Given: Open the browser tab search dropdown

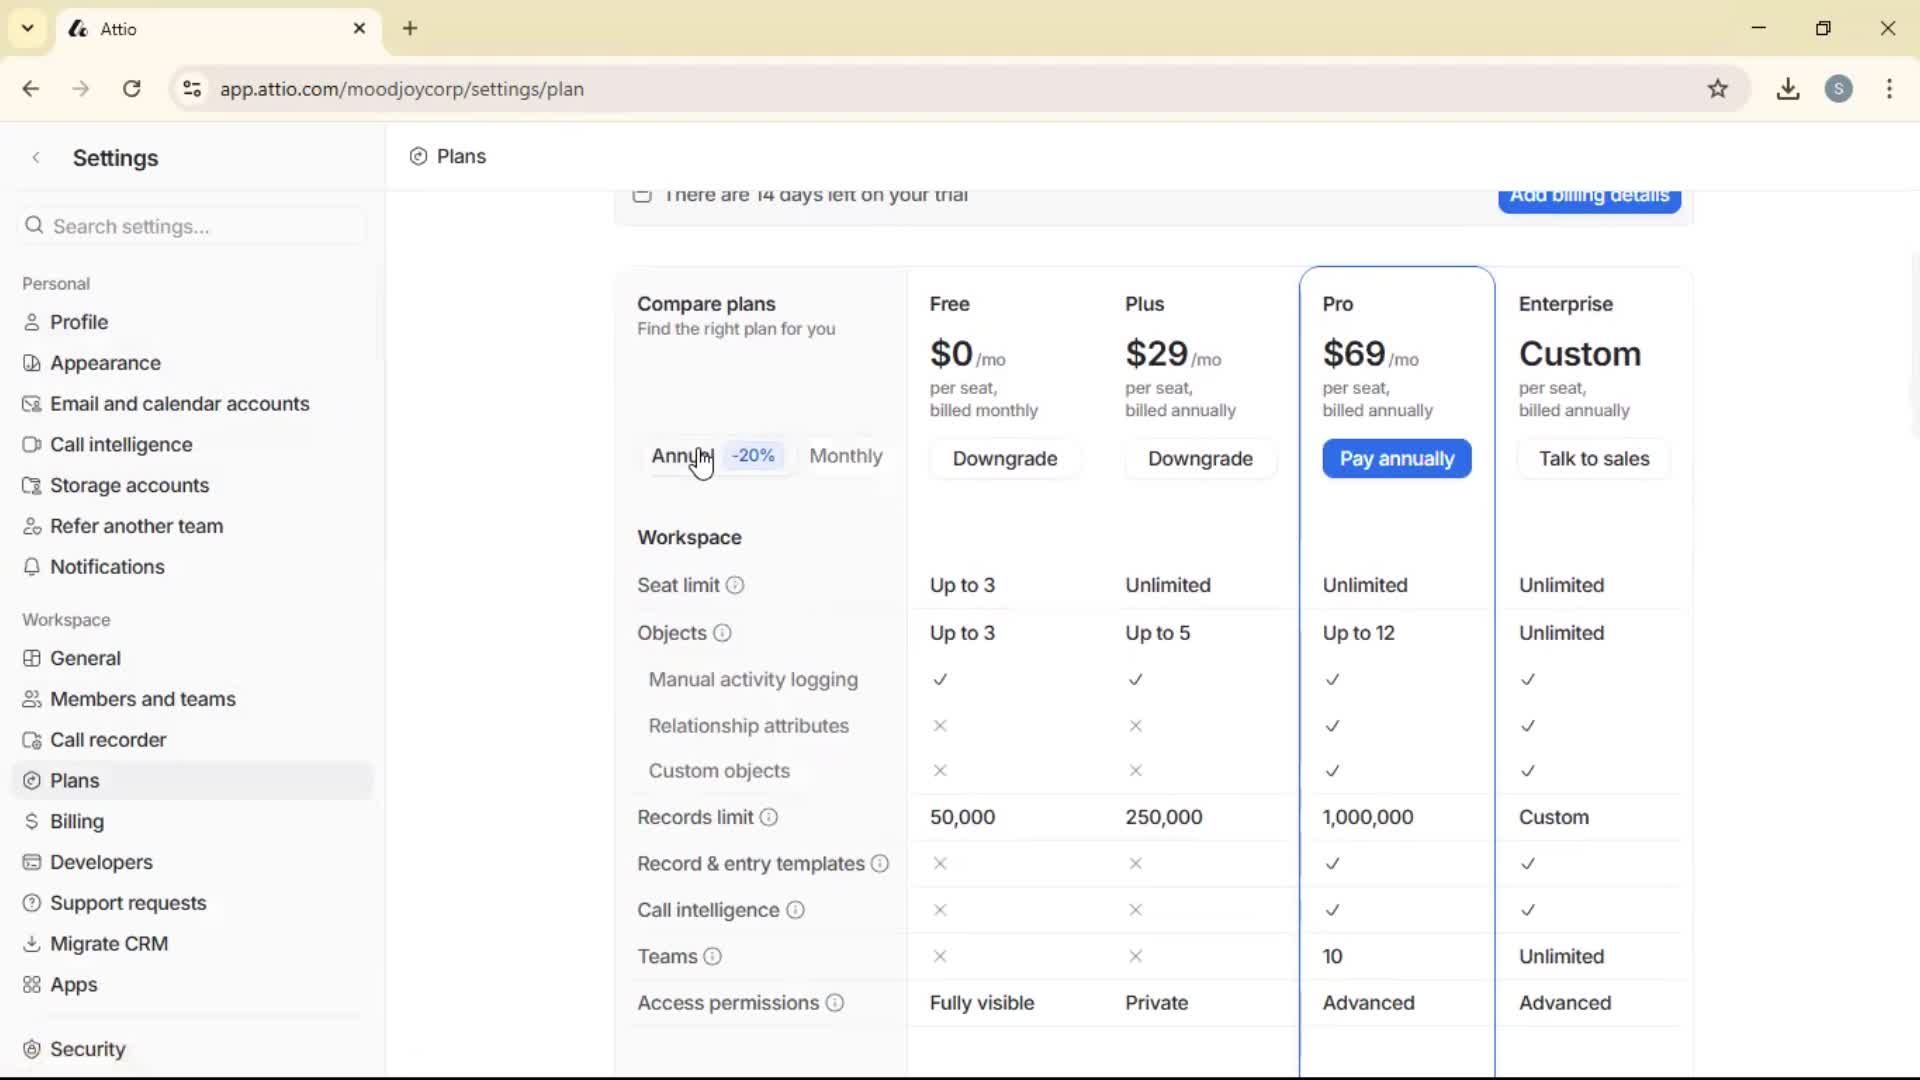Looking at the screenshot, I should [27, 28].
